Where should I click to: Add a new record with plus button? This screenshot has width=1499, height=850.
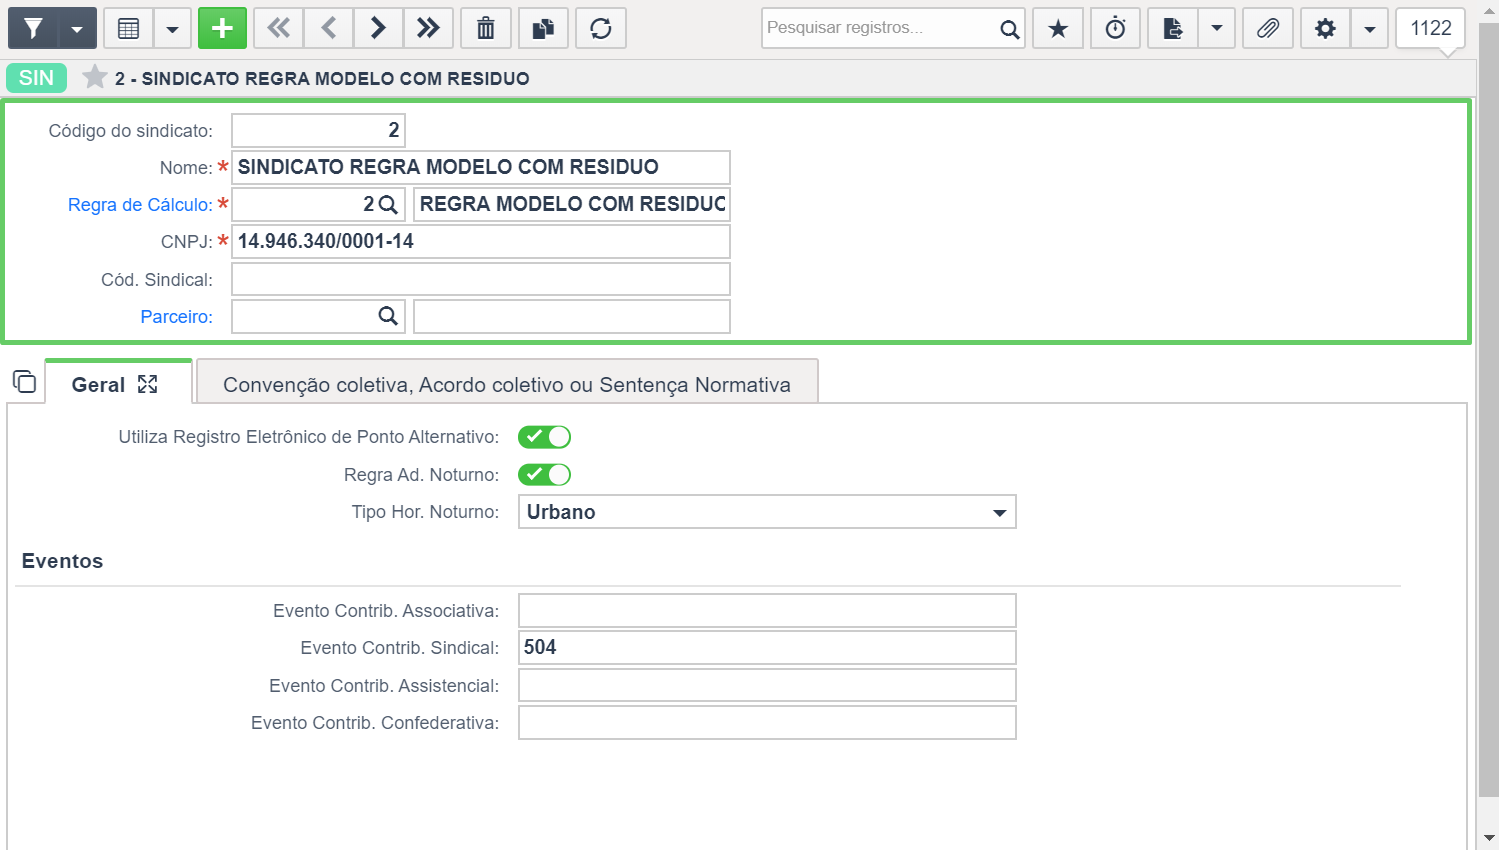(222, 28)
